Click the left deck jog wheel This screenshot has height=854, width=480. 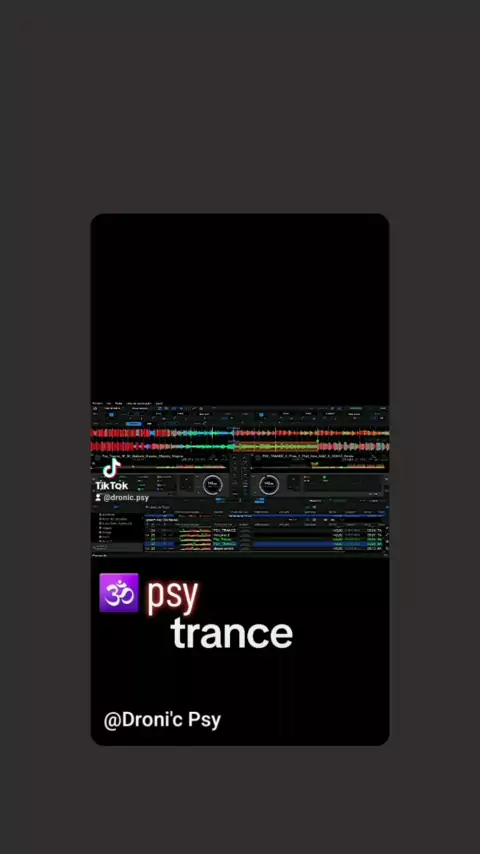(212, 484)
